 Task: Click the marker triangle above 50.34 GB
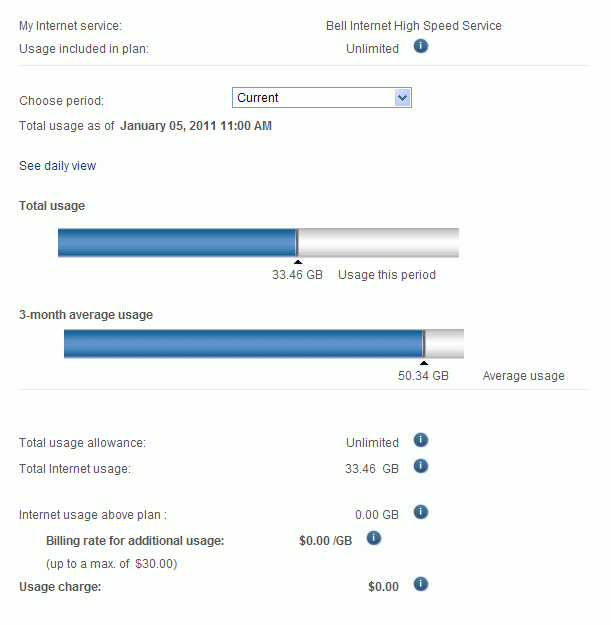coord(424,363)
